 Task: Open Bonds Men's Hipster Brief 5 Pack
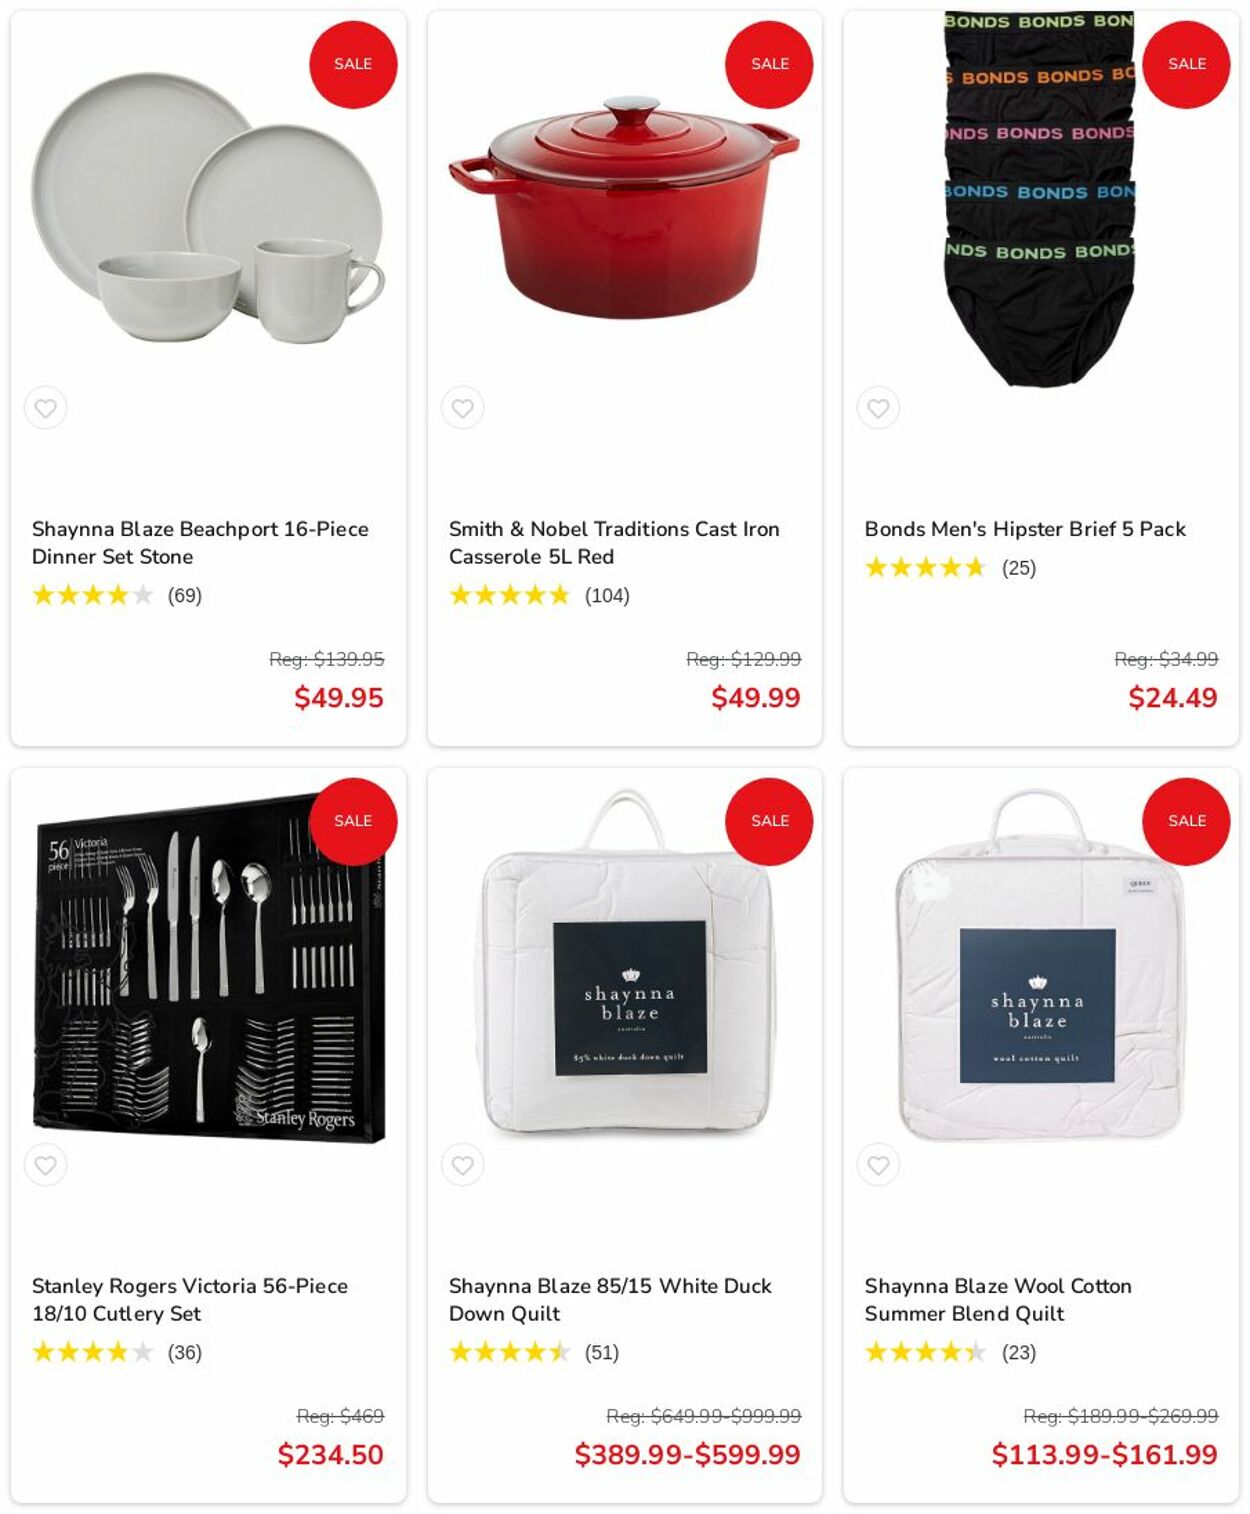click(x=1025, y=529)
